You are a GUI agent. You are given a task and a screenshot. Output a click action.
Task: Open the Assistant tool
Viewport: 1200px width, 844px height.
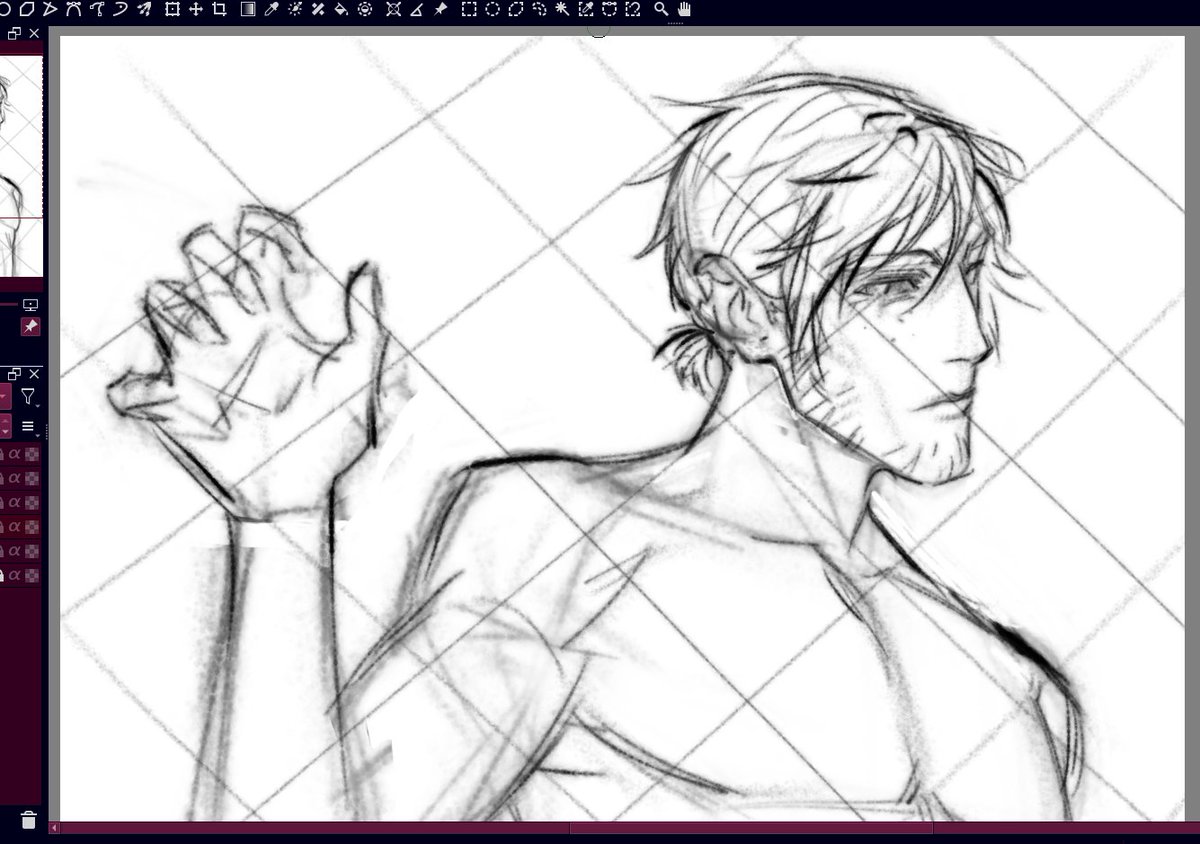[x=393, y=9]
